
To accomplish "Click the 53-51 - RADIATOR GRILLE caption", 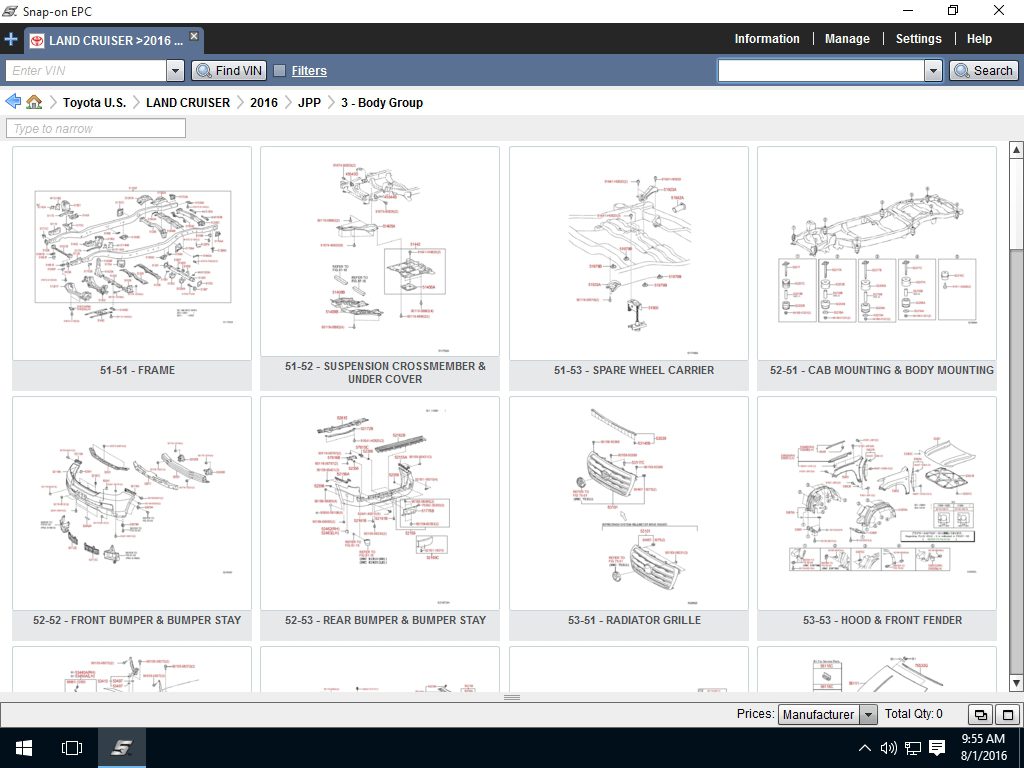I will [x=634, y=620].
